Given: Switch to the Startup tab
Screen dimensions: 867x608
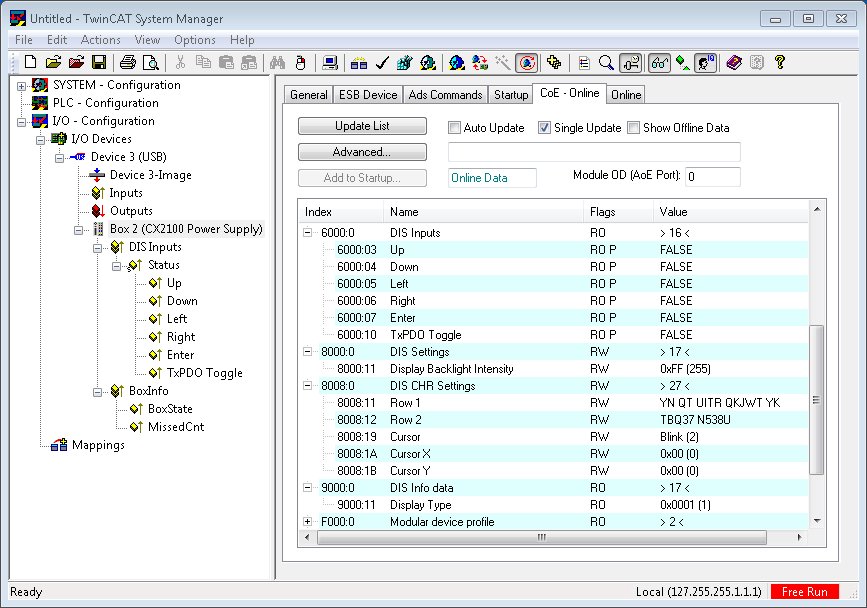Looking at the screenshot, I should click(511, 95).
